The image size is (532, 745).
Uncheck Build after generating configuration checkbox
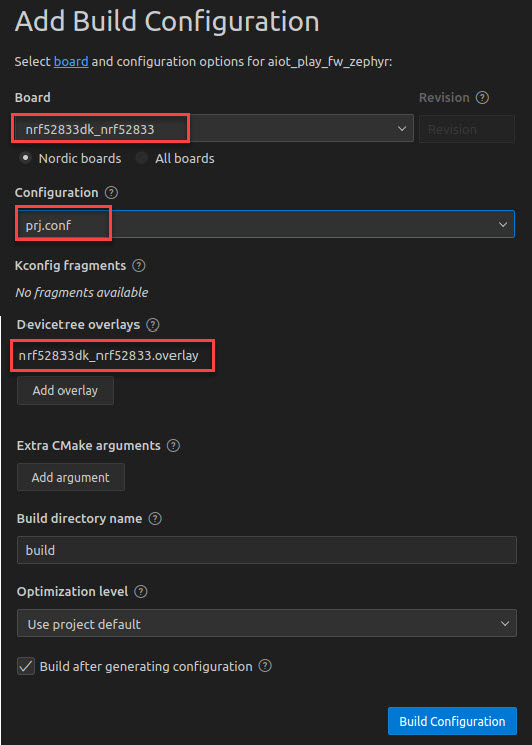coord(26,666)
